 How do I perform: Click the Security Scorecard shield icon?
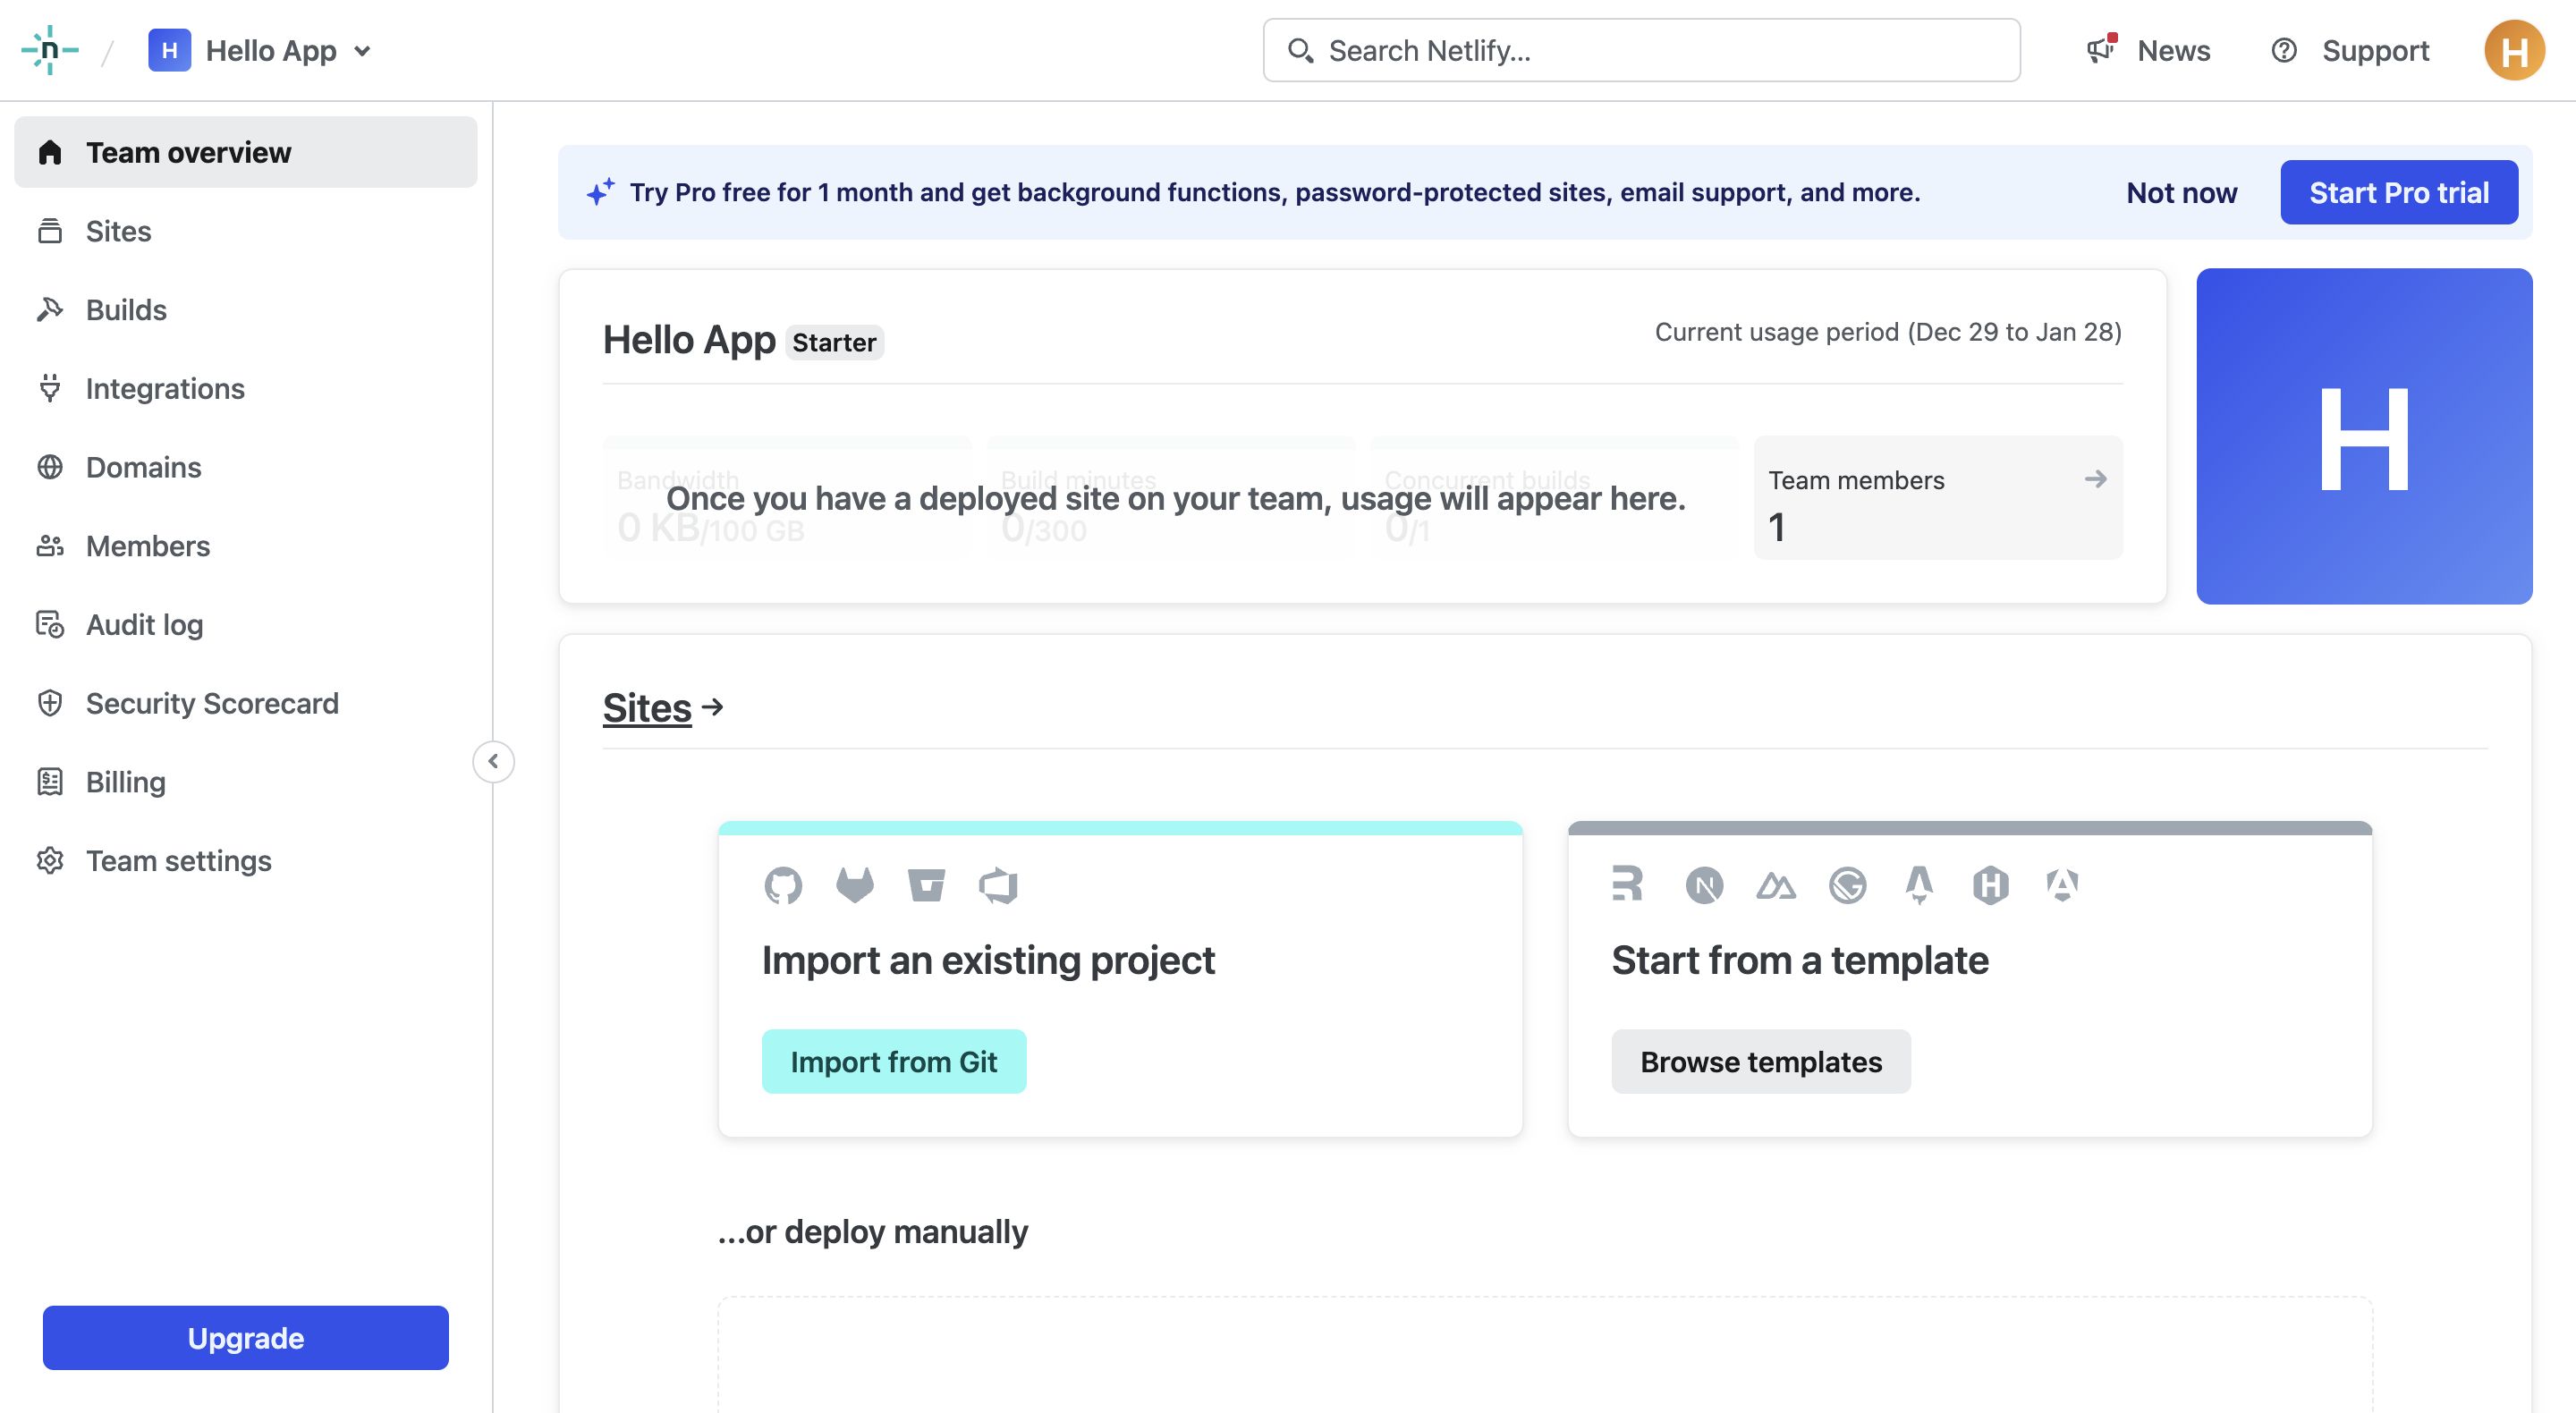[50, 703]
